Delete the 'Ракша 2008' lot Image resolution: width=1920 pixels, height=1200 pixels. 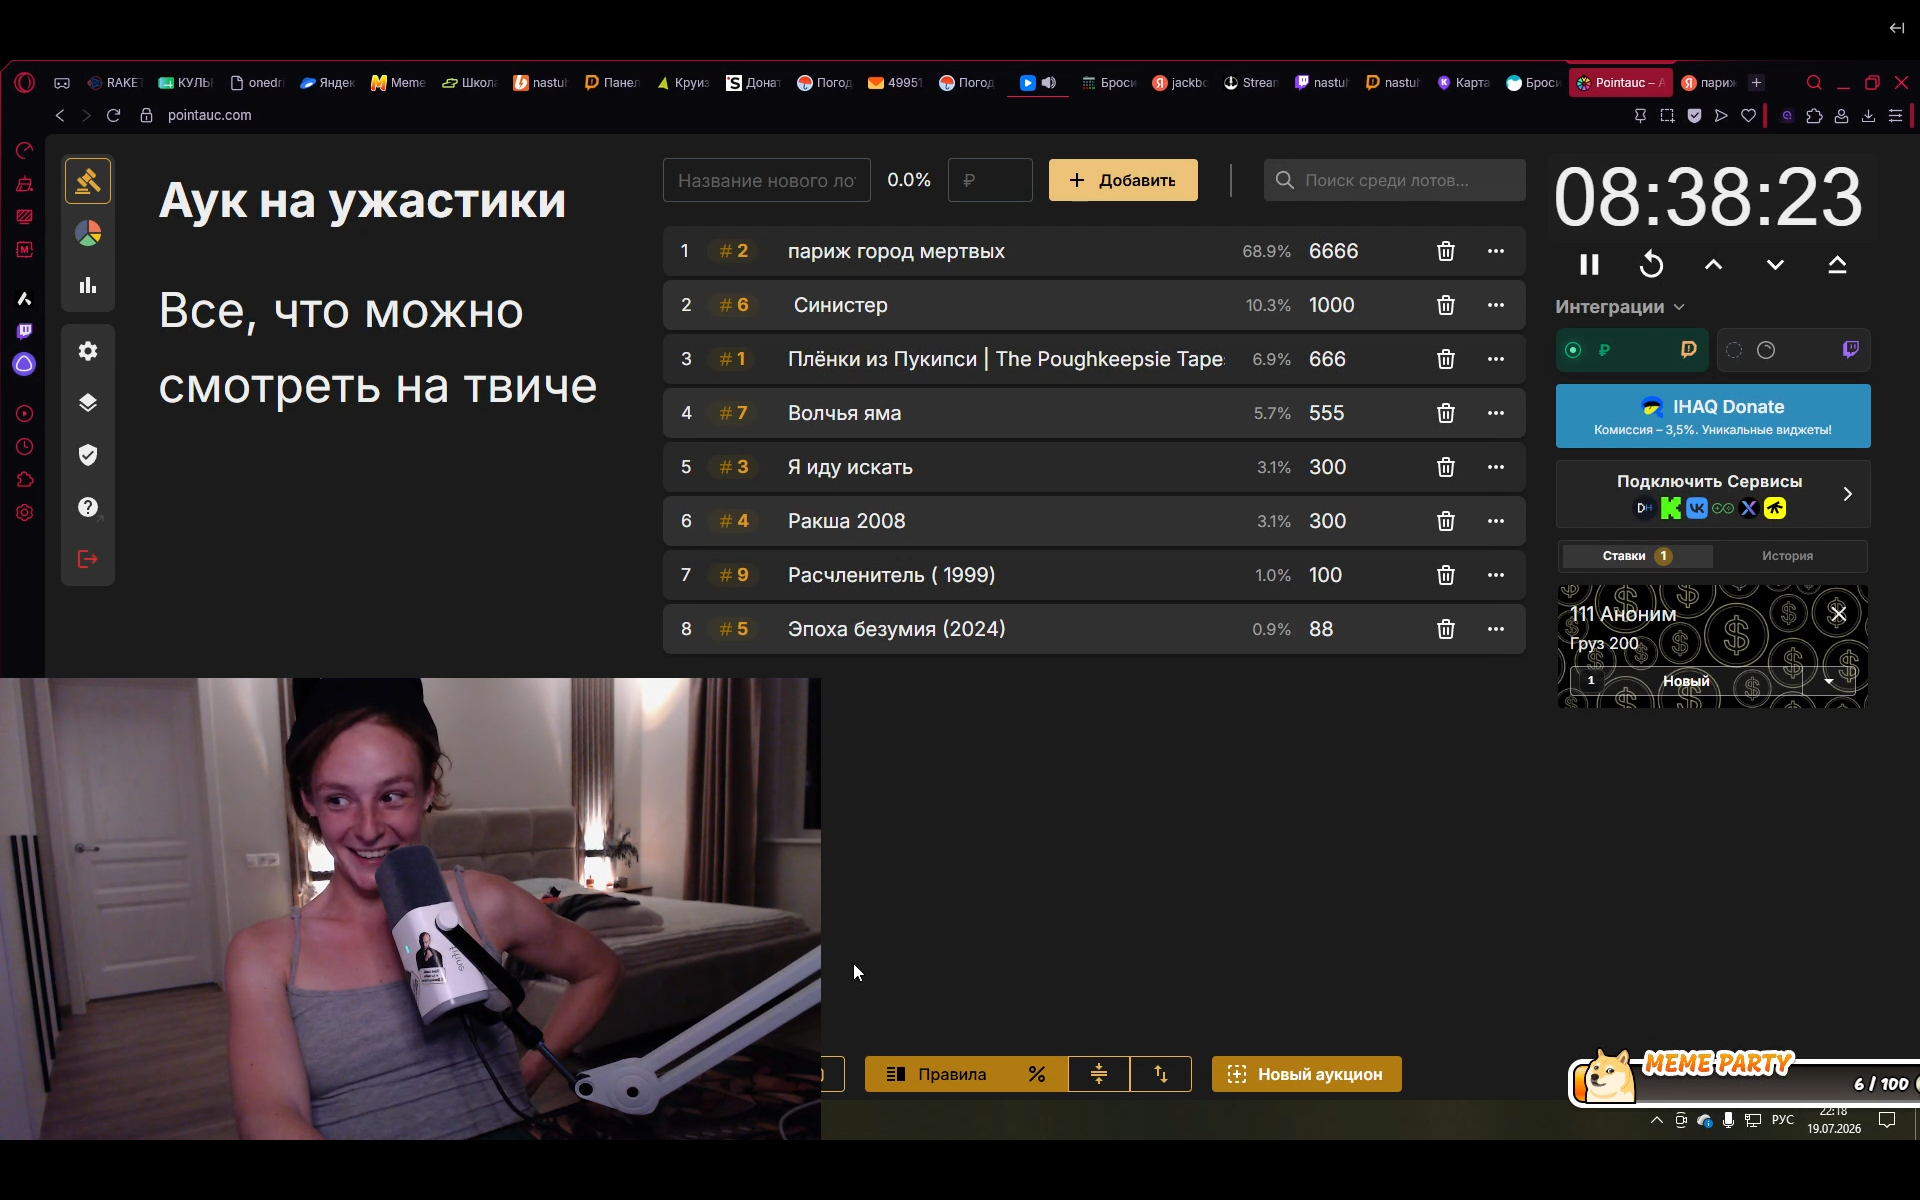(x=1446, y=521)
